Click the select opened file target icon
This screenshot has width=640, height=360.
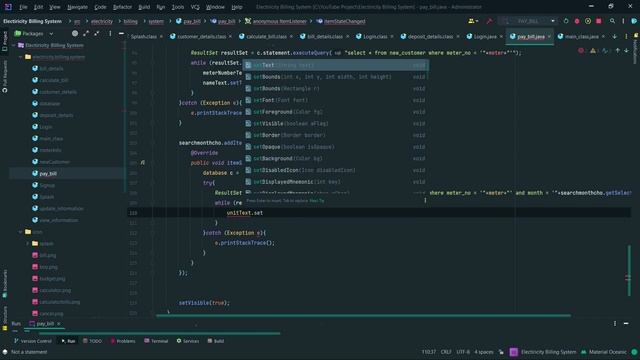pyautogui.click(x=75, y=33)
